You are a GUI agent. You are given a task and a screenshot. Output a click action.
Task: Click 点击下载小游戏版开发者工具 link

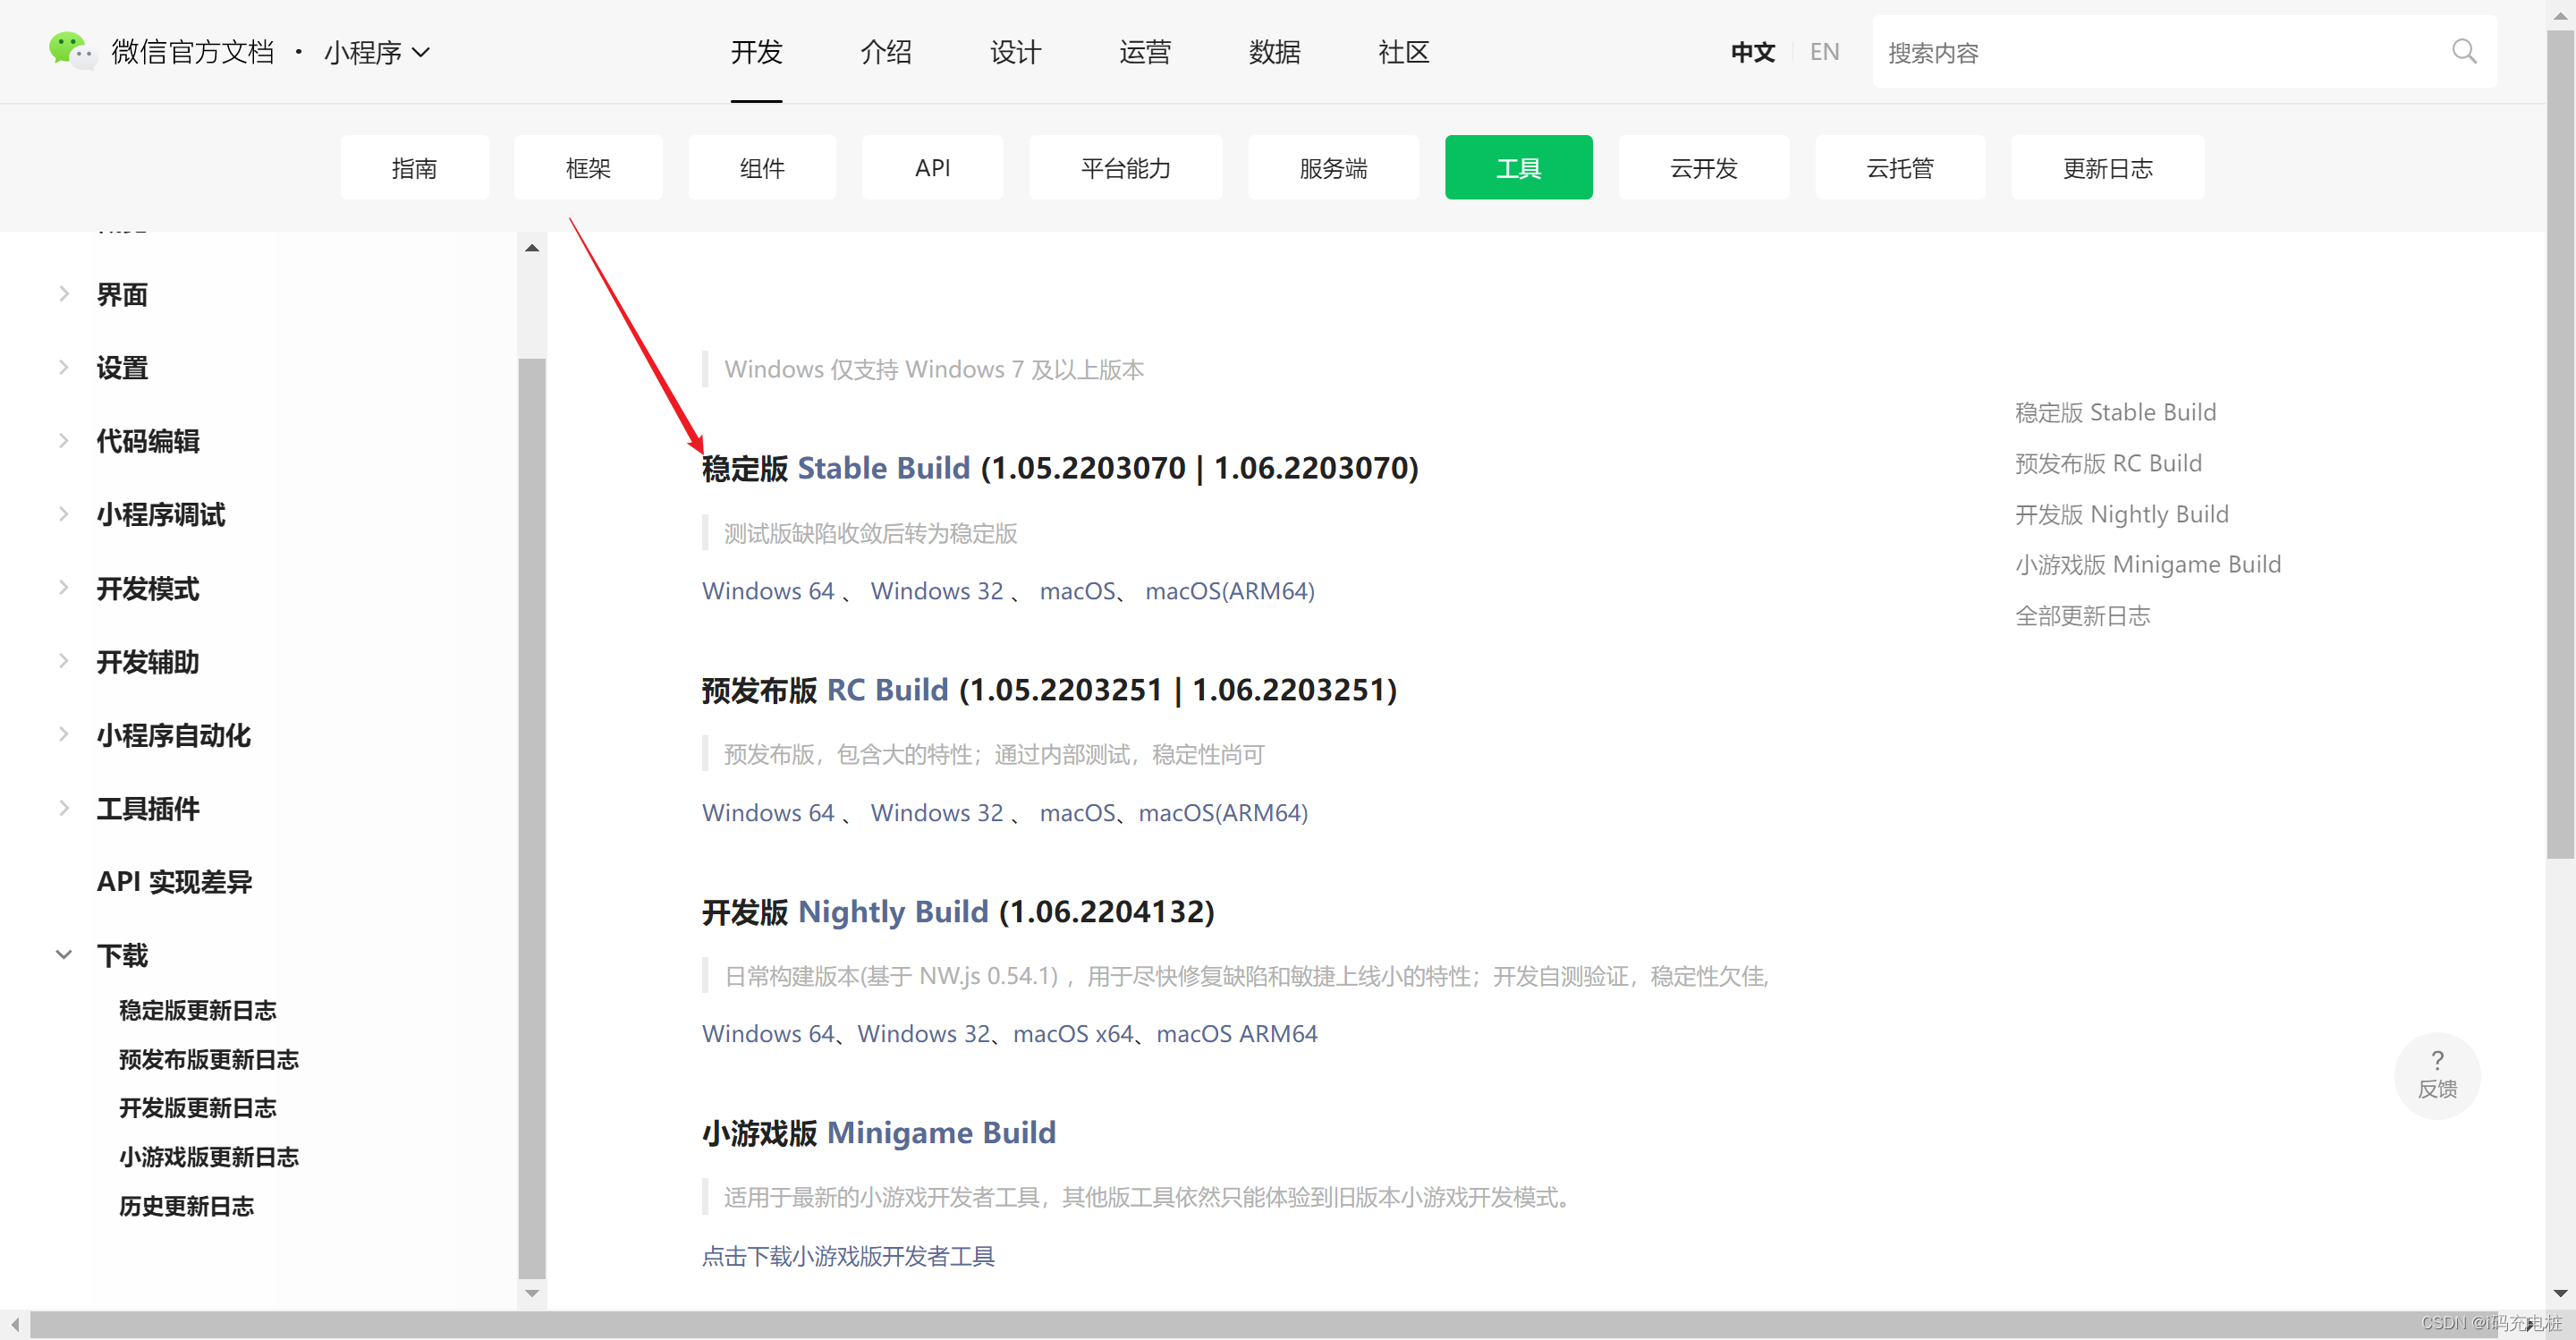[x=848, y=1256]
